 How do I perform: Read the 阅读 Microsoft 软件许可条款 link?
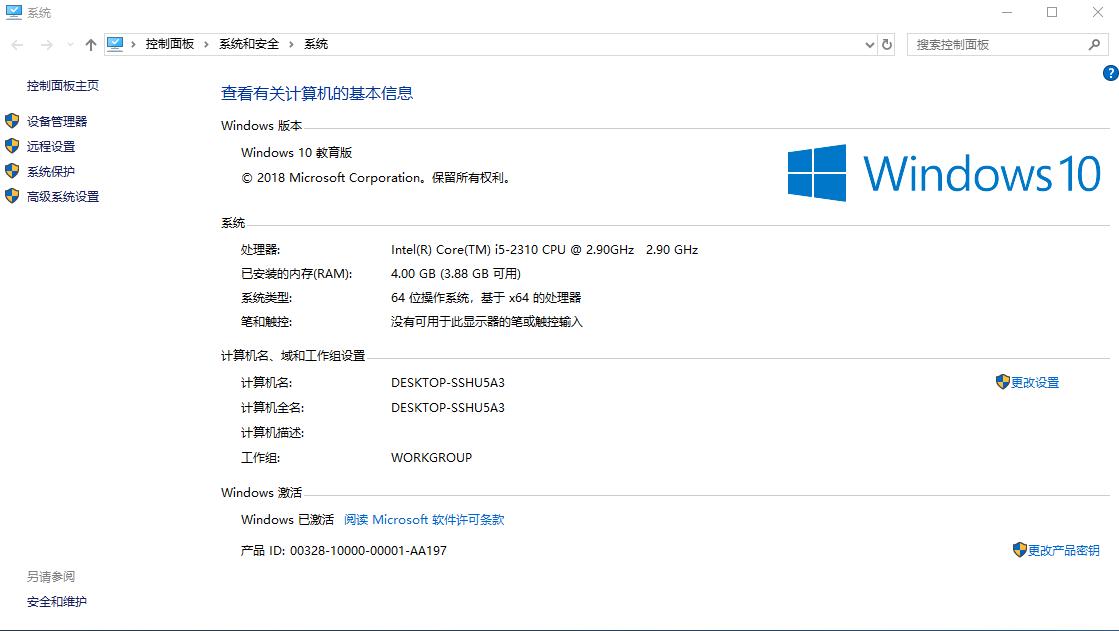point(424,520)
